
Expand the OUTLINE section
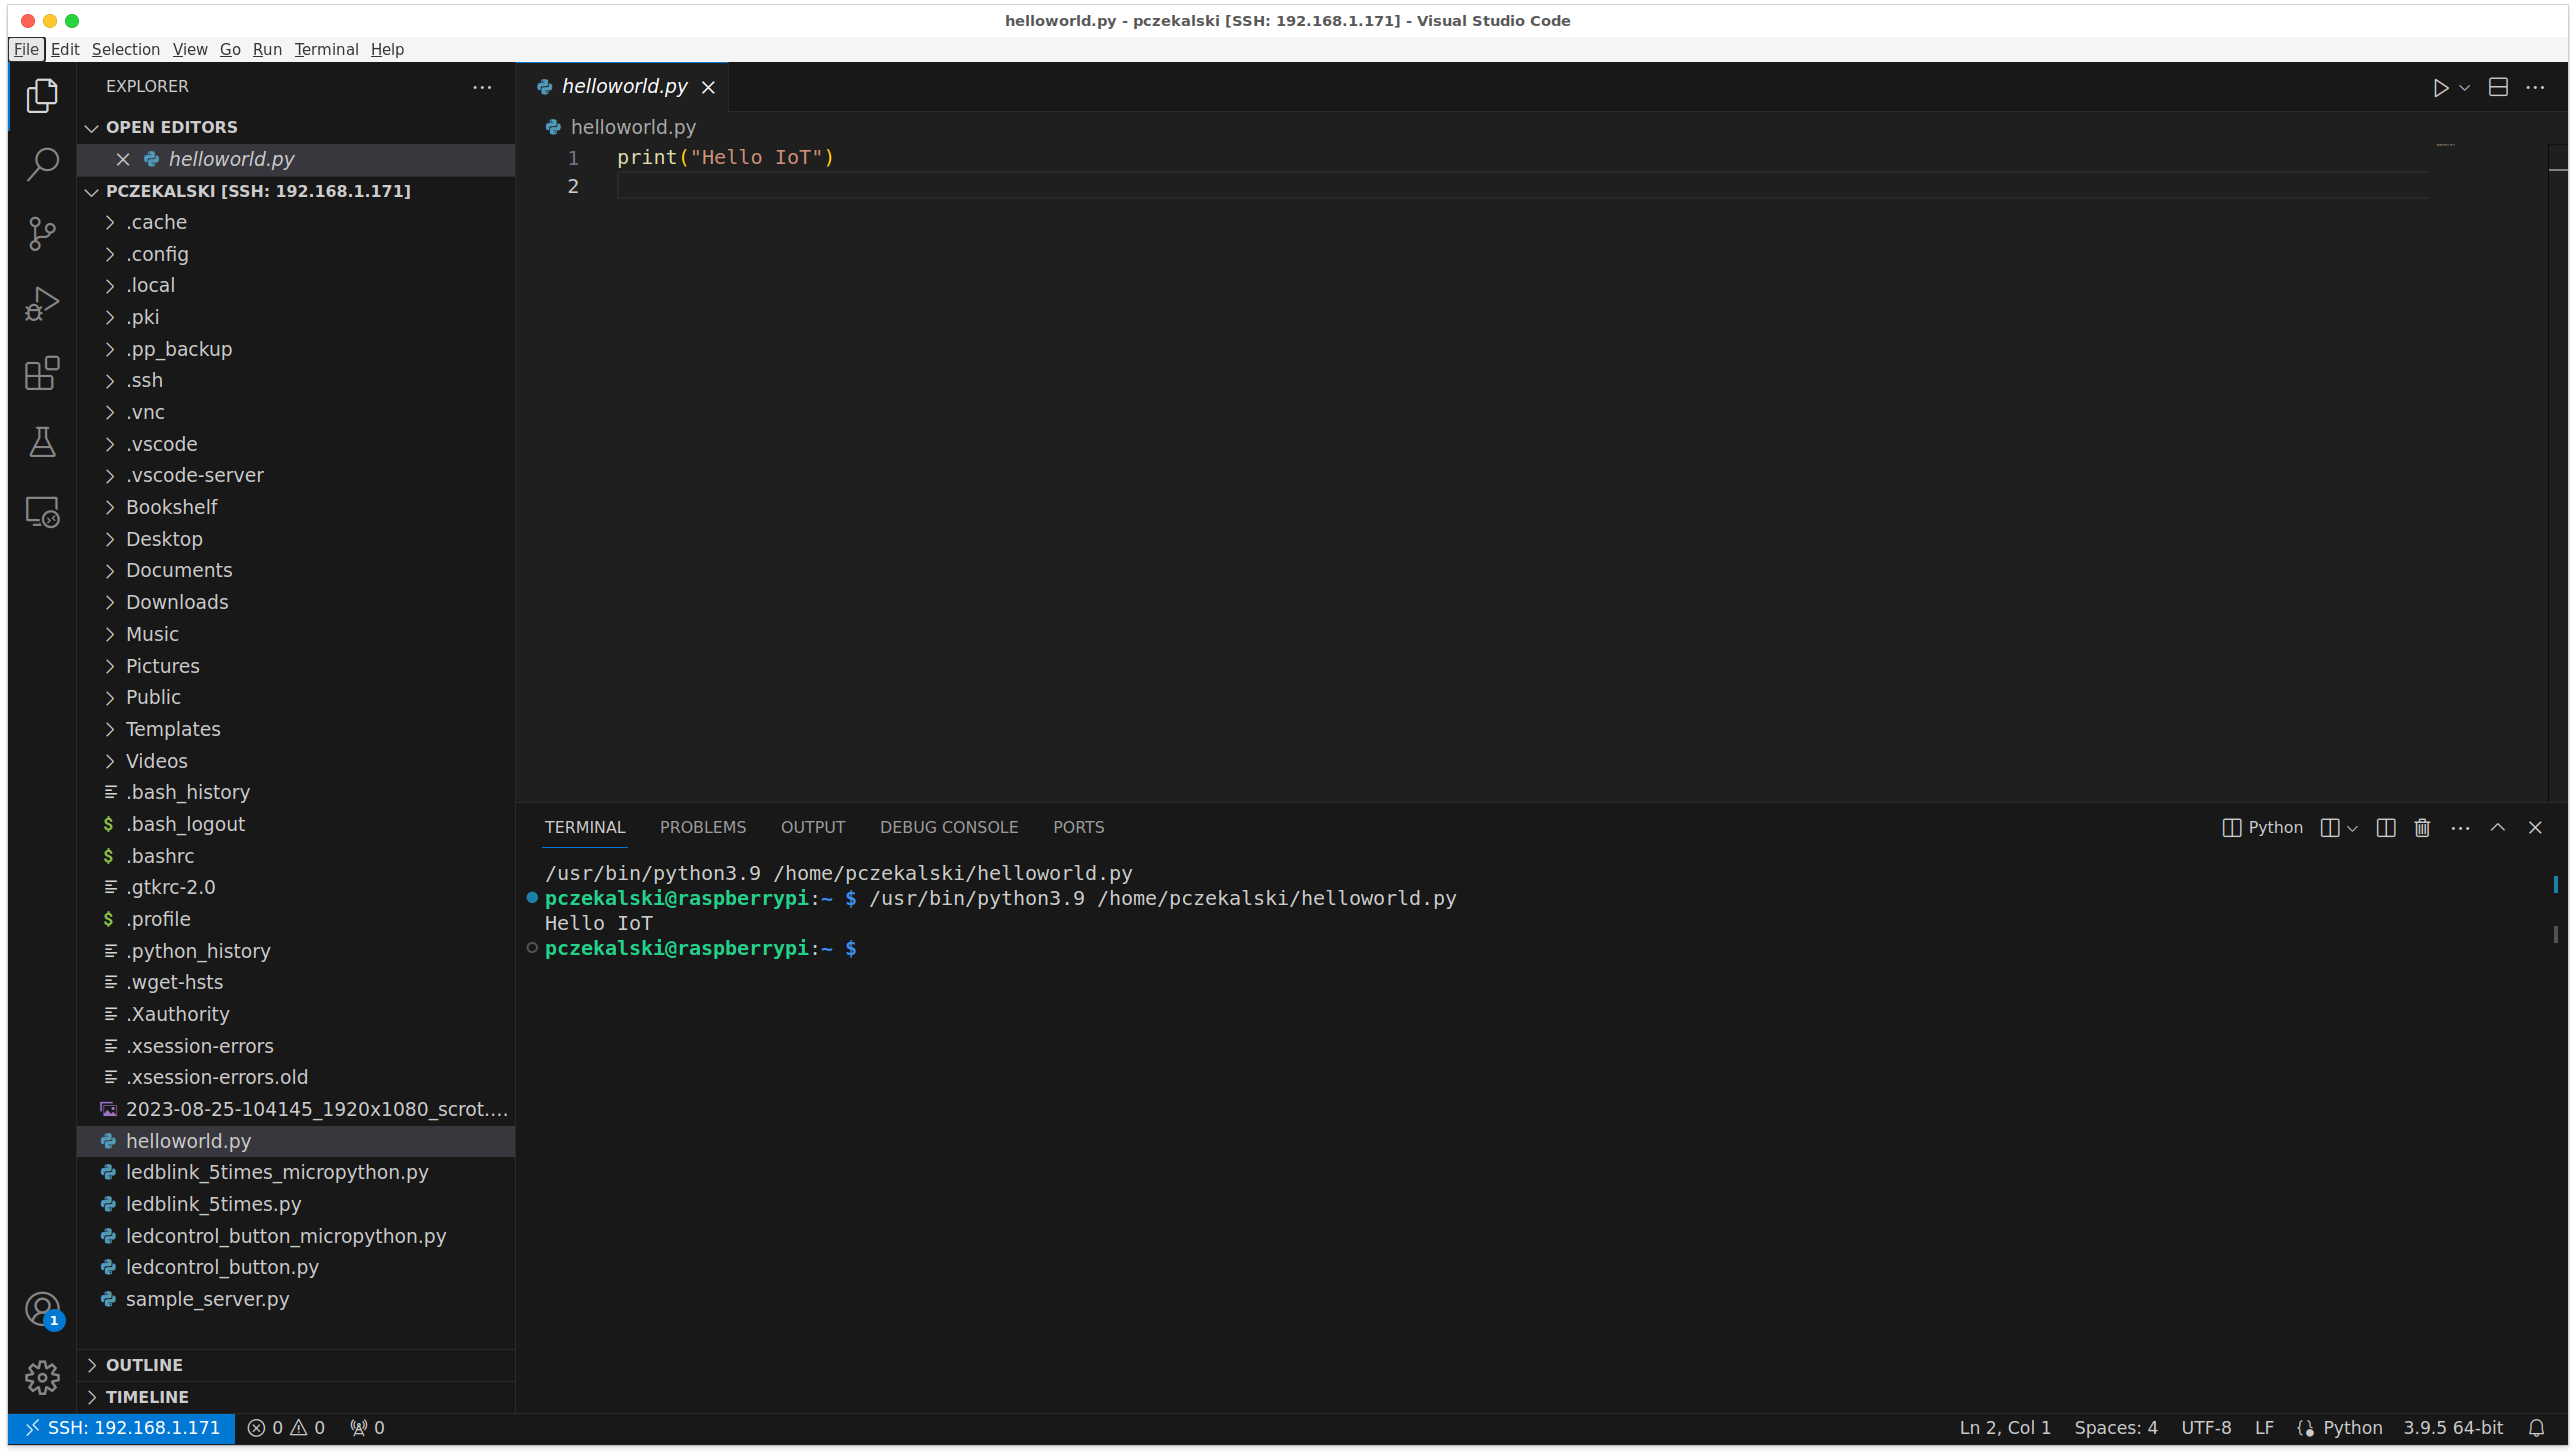pos(144,1365)
